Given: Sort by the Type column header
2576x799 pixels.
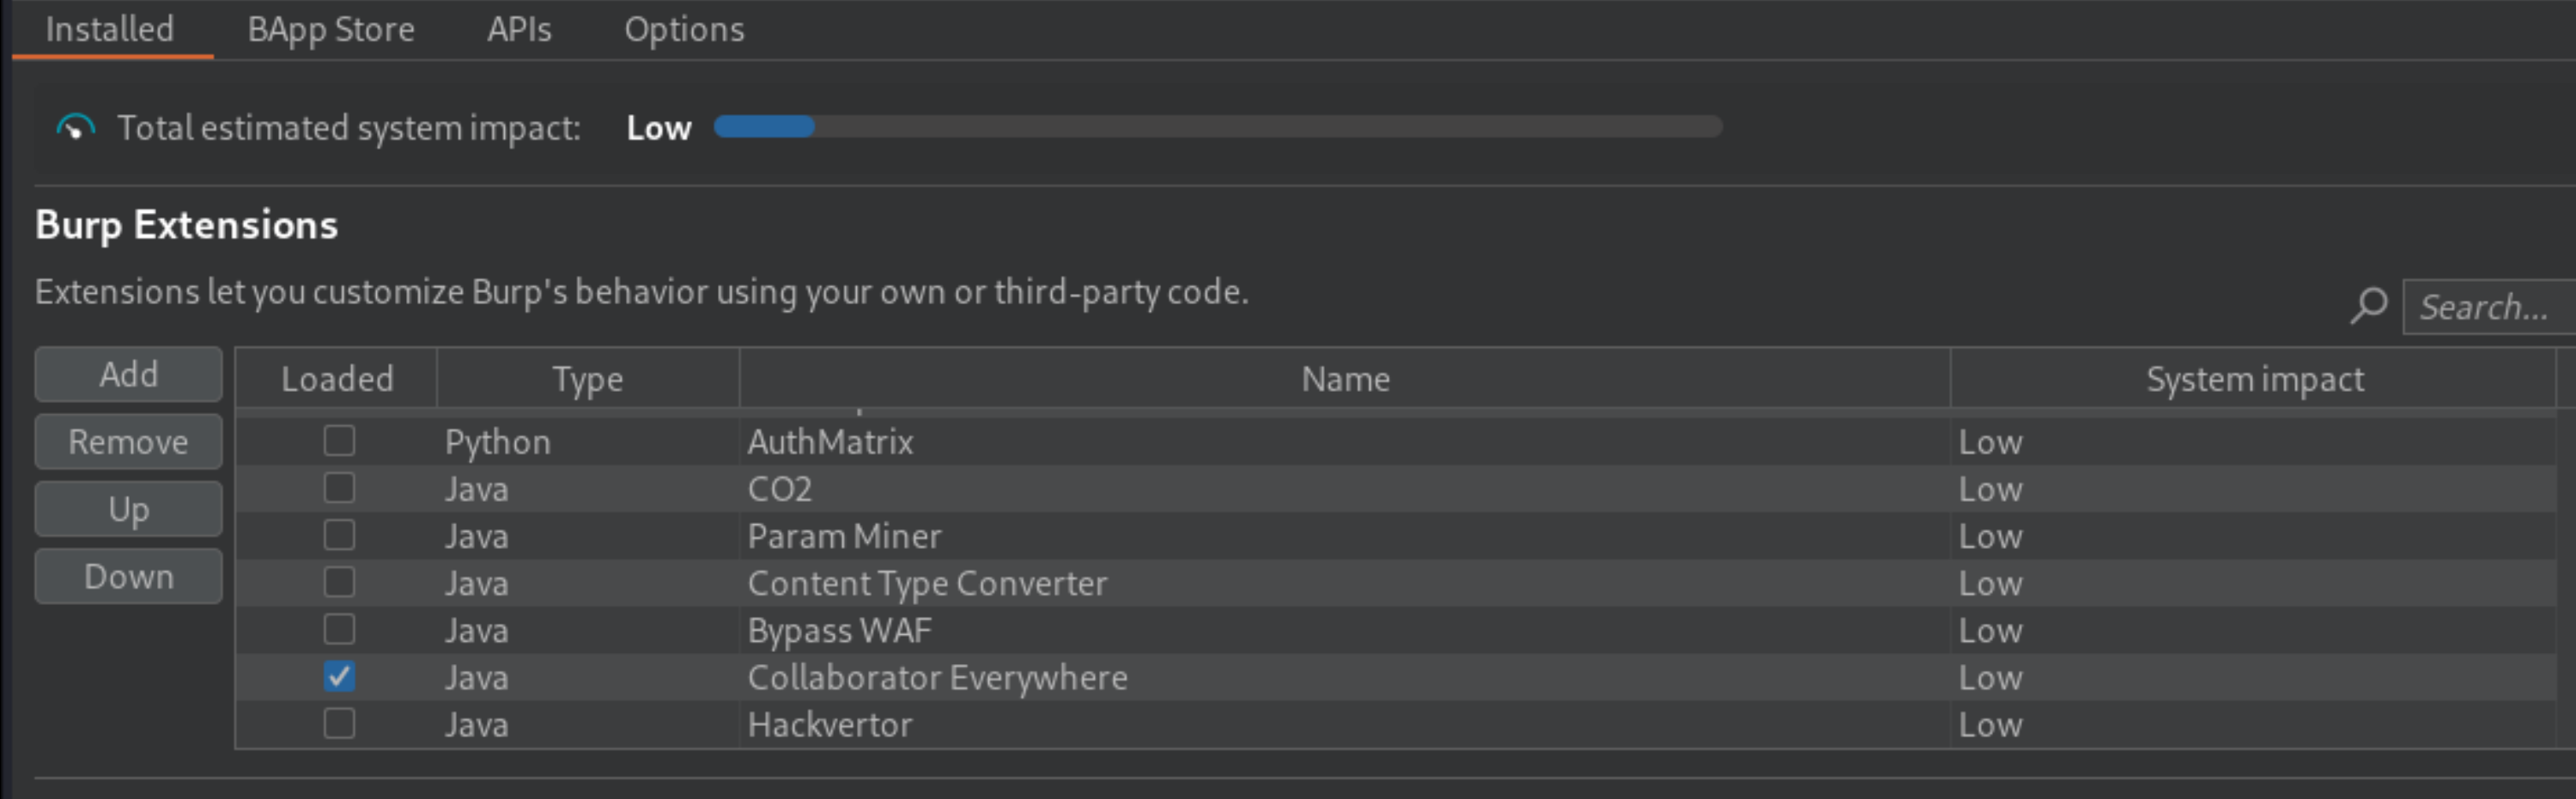Looking at the screenshot, I should pyautogui.click(x=588, y=379).
